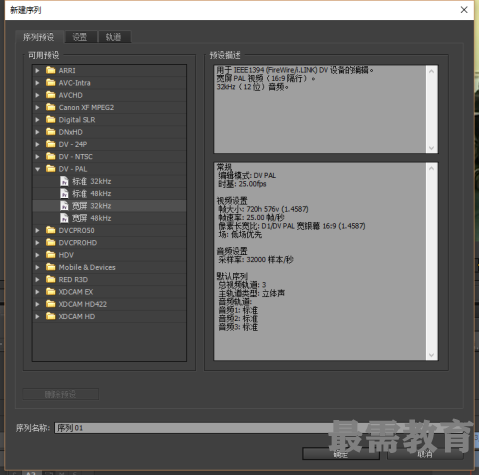Image resolution: width=480 pixels, height=476 pixels.
Task: Click the DV - 24P folder icon
Action: pos(51,144)
